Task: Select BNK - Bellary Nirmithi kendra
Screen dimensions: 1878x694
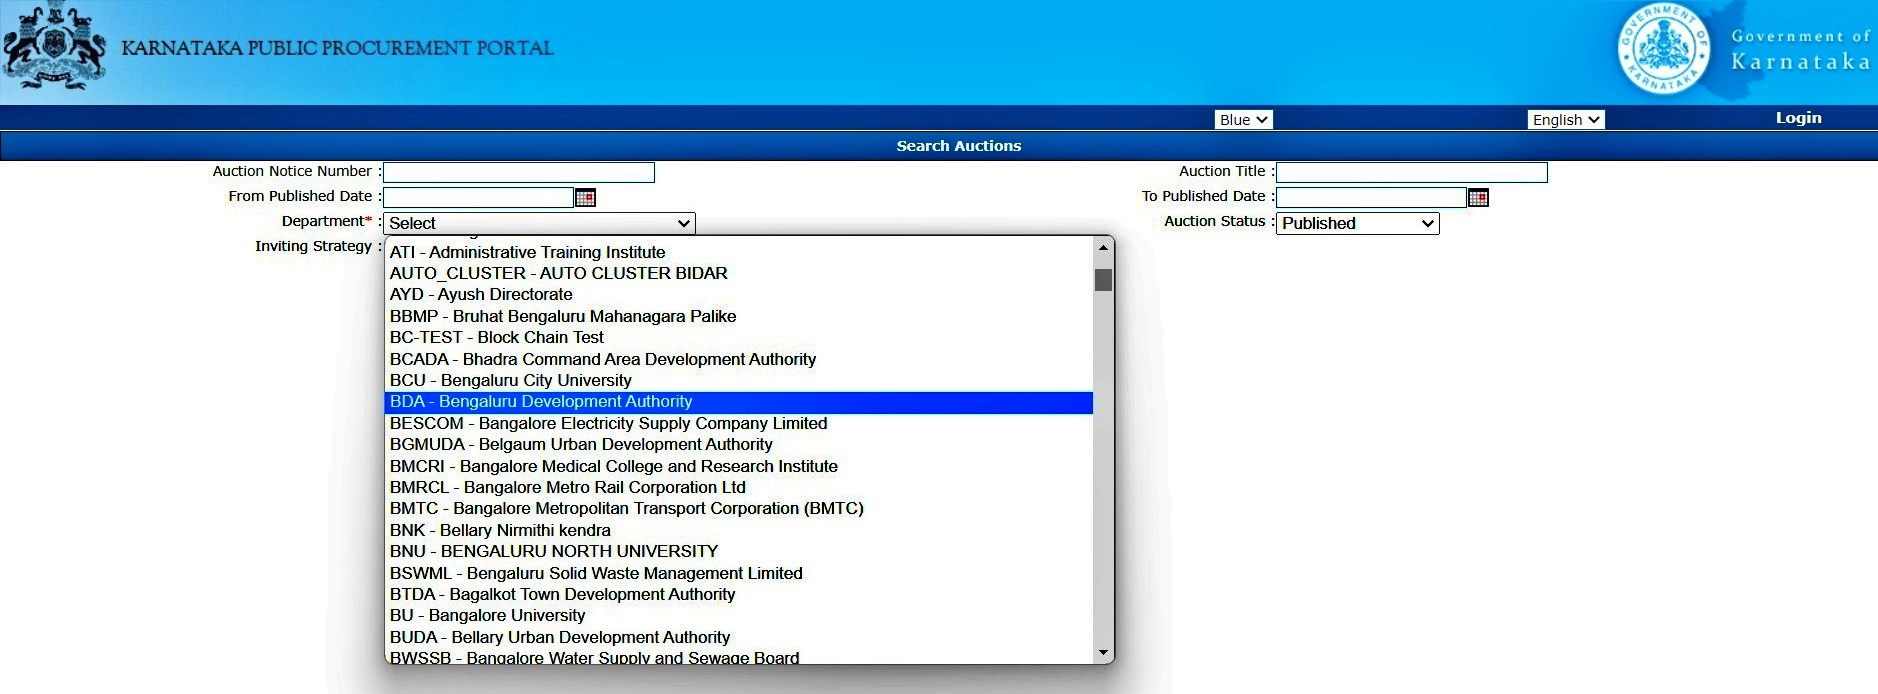Action: (x=739, y=530)
